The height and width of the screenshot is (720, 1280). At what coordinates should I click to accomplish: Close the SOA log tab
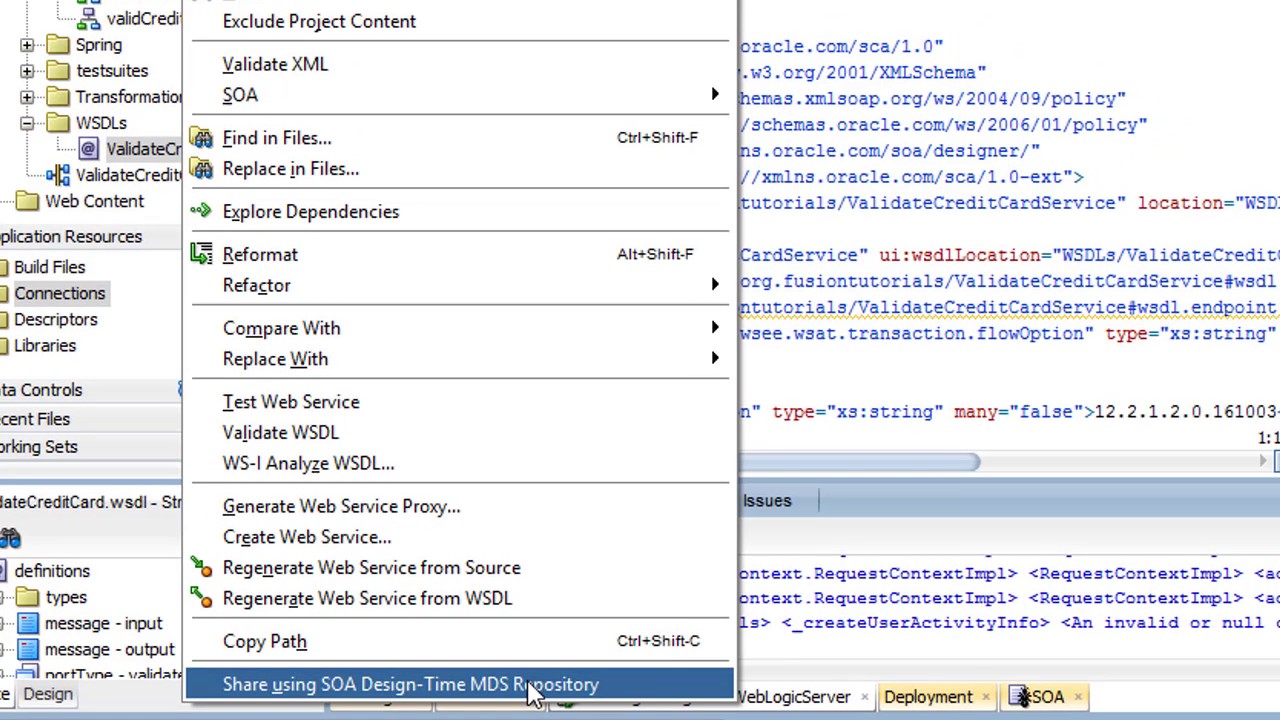click(x=1078, y=697)
